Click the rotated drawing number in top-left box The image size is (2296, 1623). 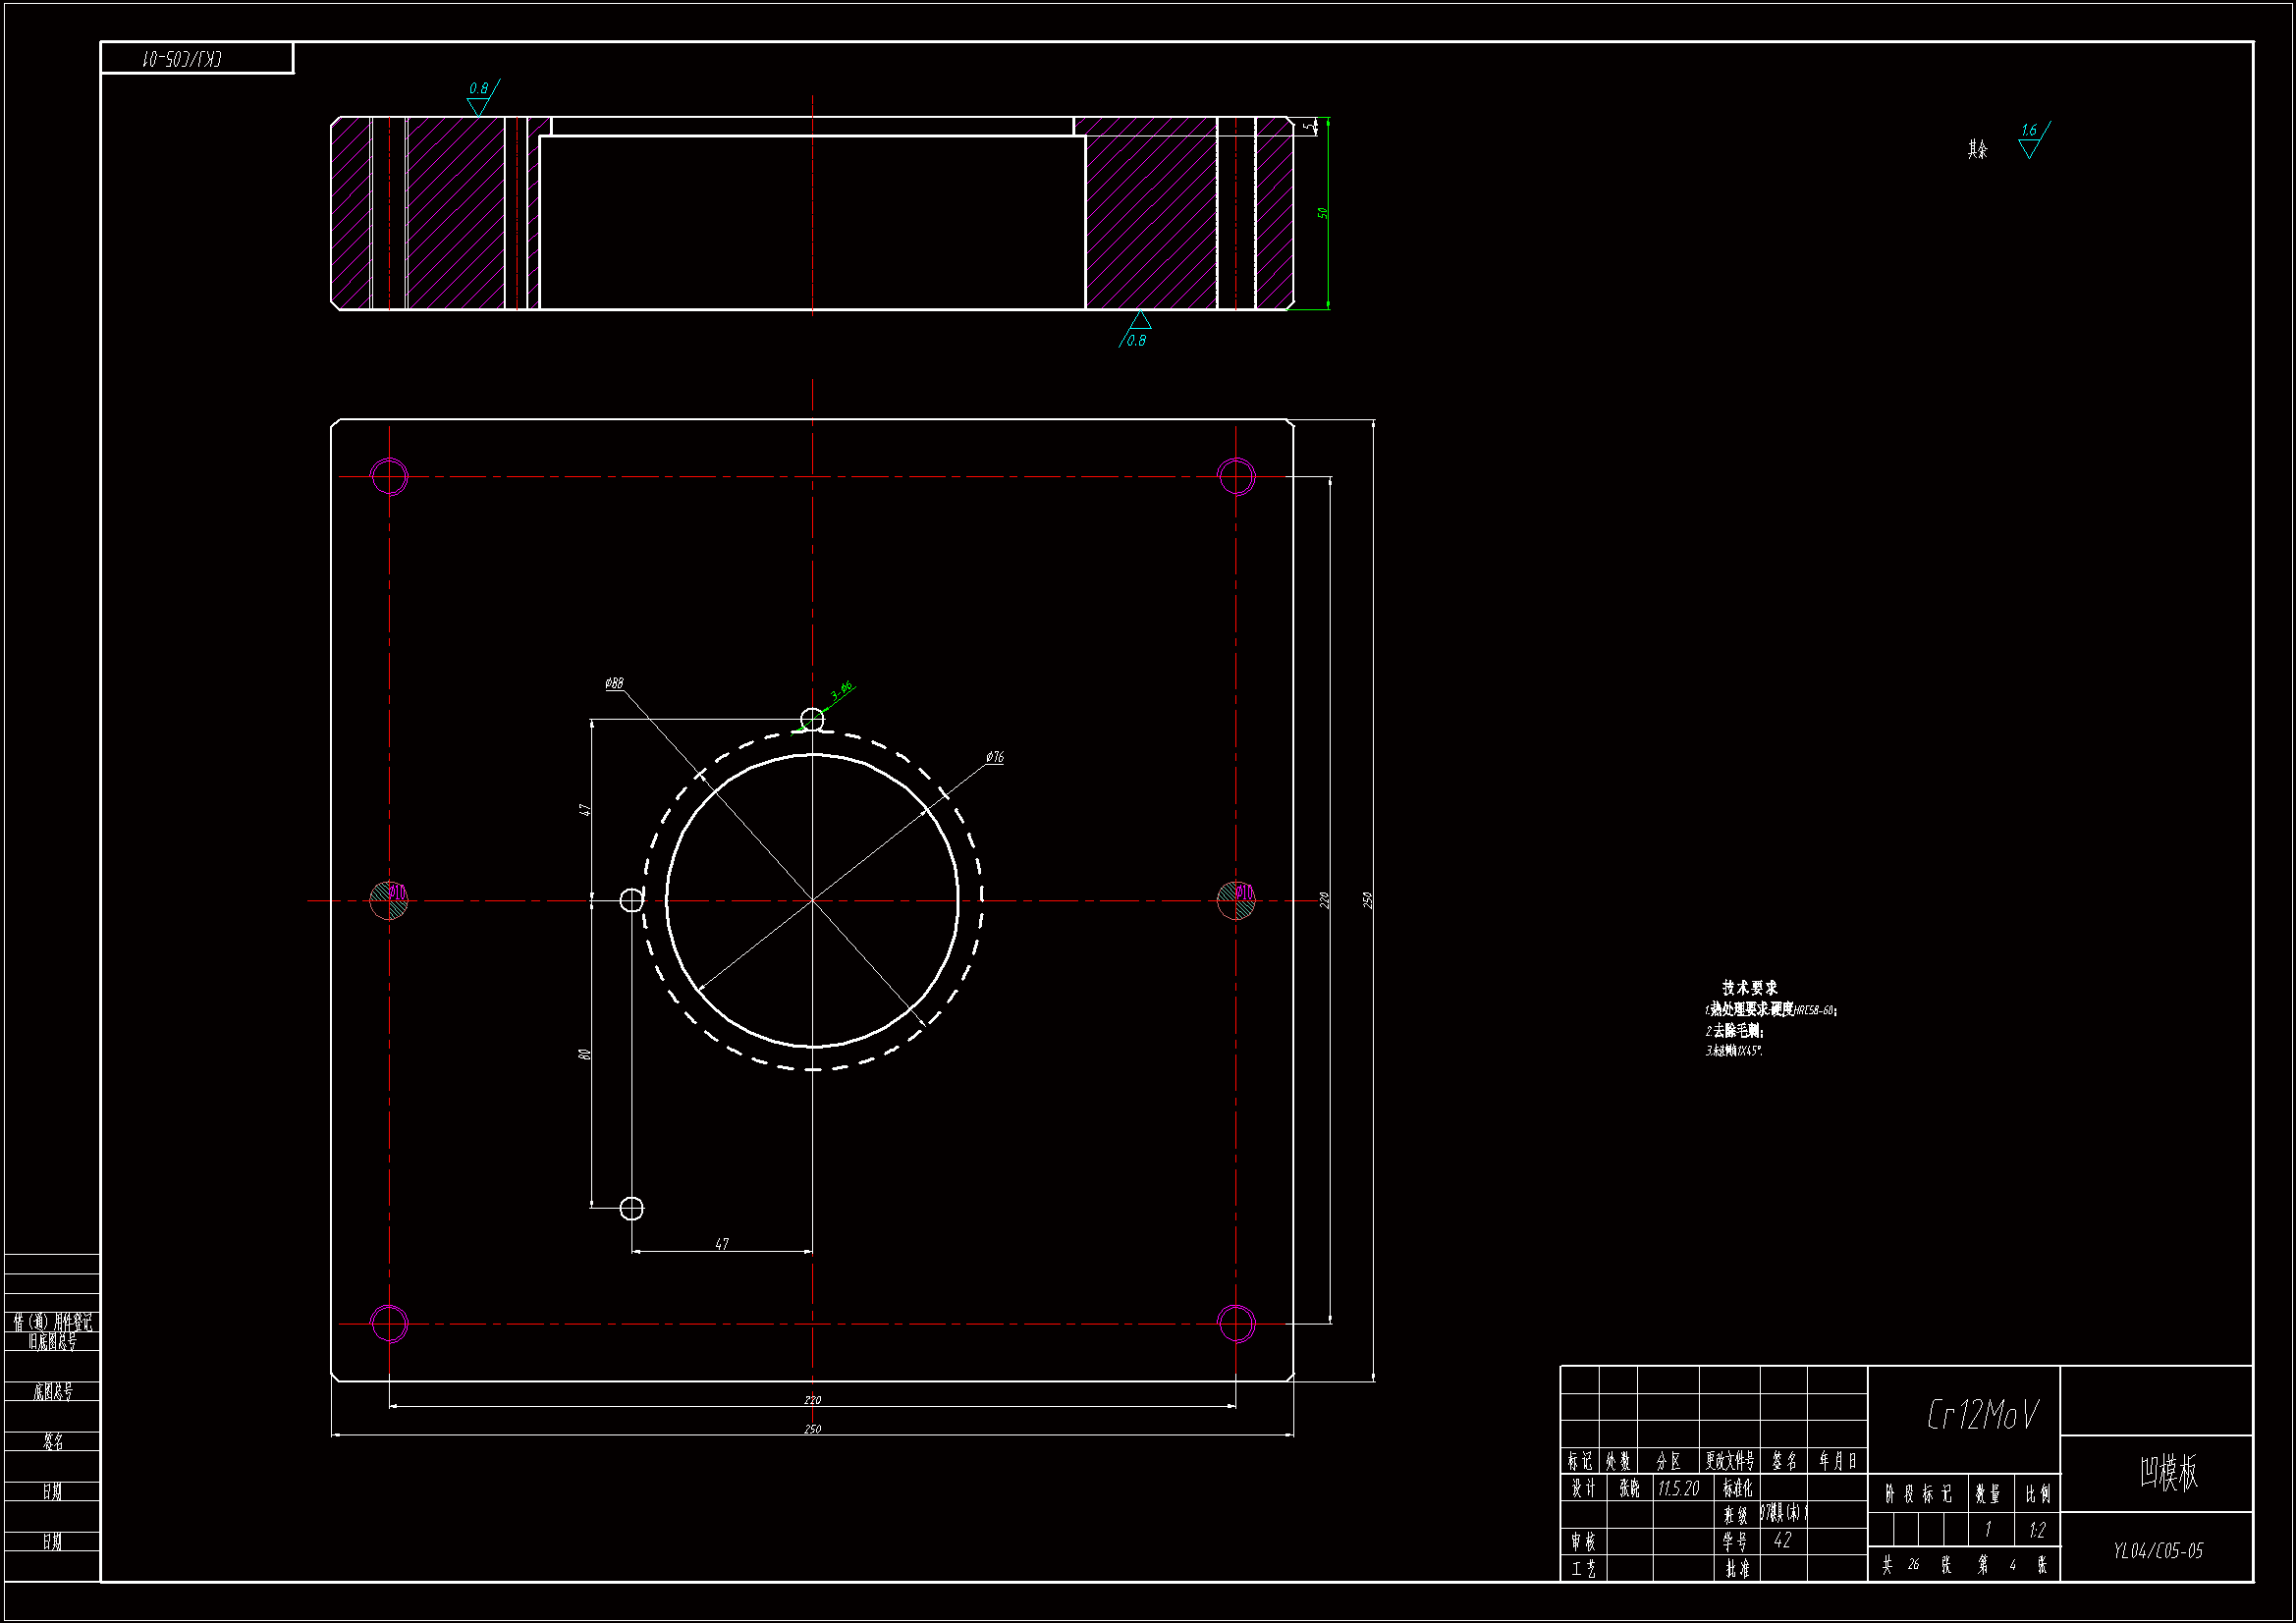point(181,59)
